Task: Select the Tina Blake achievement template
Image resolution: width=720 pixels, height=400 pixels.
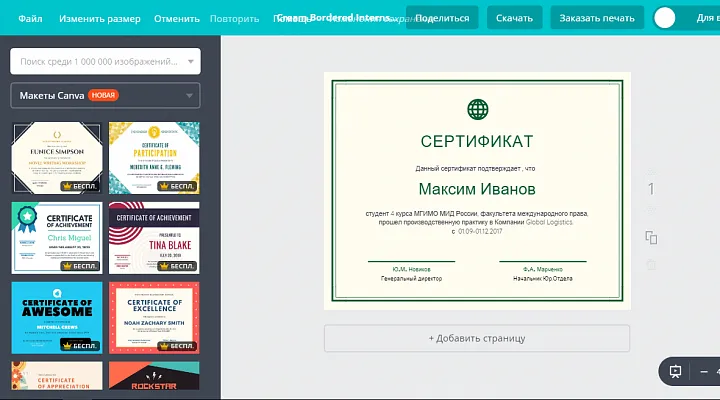Action: 153,237
